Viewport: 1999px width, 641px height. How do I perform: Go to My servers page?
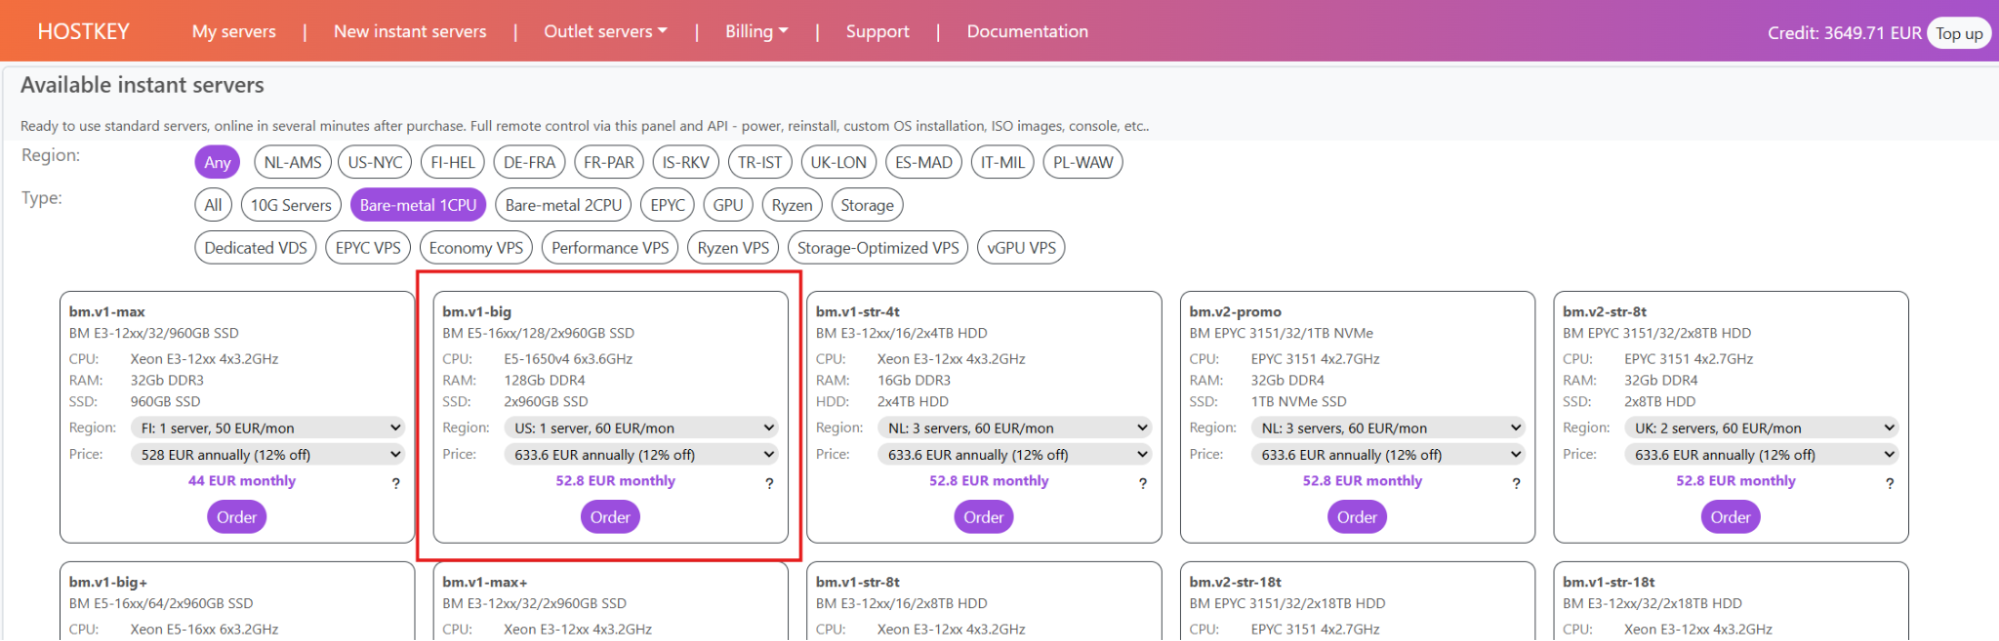(233, 32)
